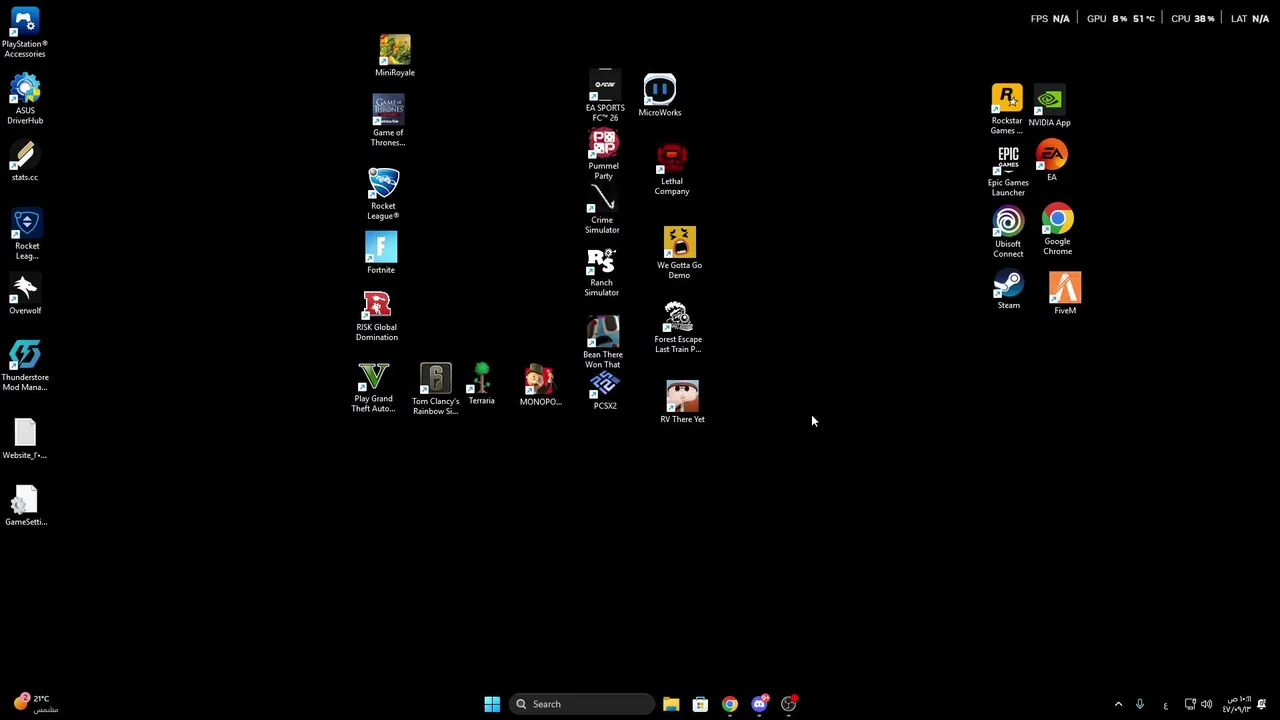Select the Website text file icon

coord(25,439)
